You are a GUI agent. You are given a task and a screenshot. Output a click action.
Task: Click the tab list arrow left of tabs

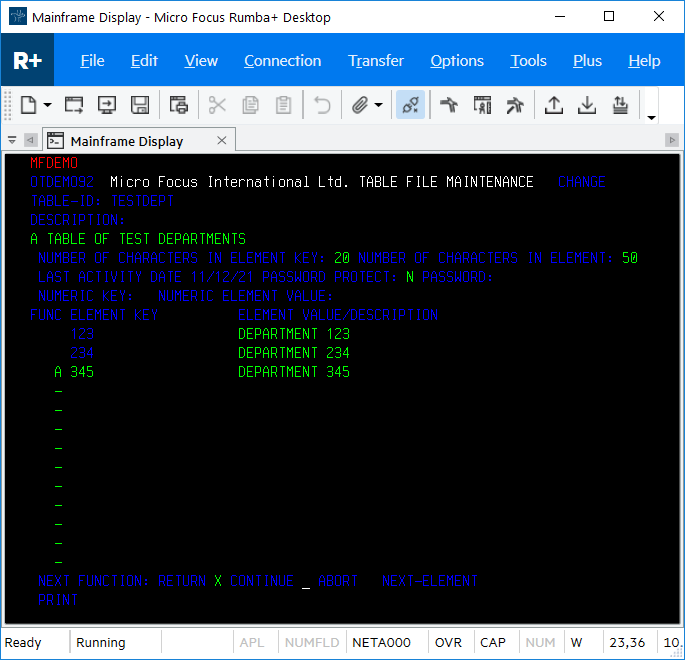point(12,141)
